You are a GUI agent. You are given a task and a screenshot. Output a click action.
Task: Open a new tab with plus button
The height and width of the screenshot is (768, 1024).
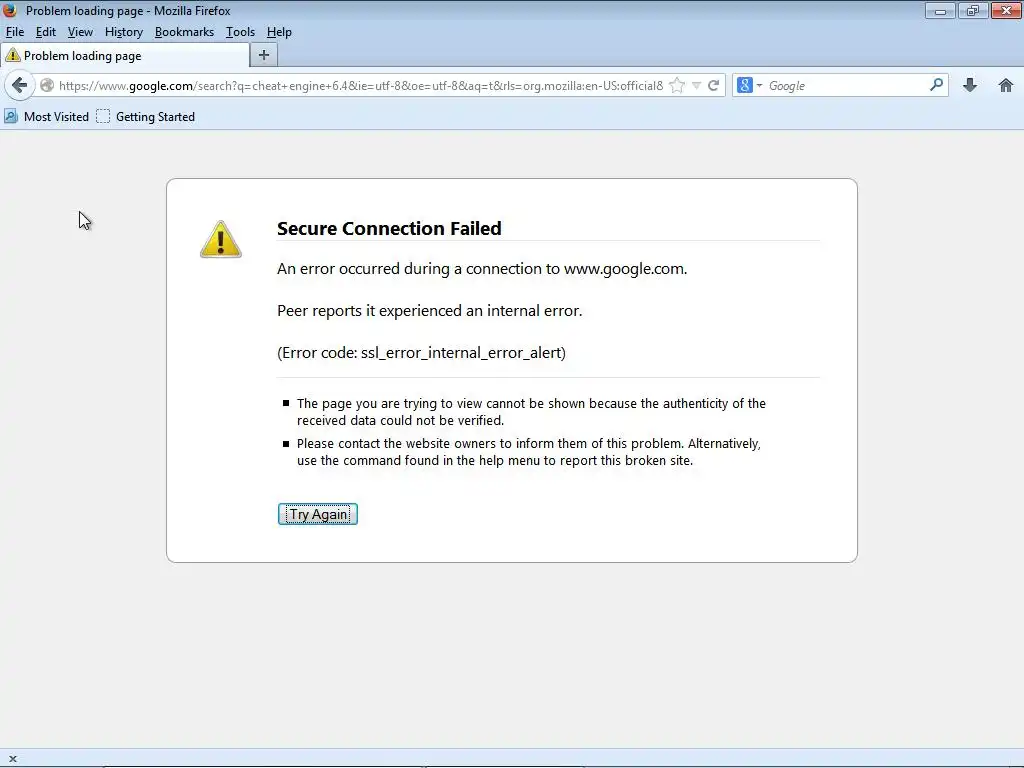[x=264, y=56]
